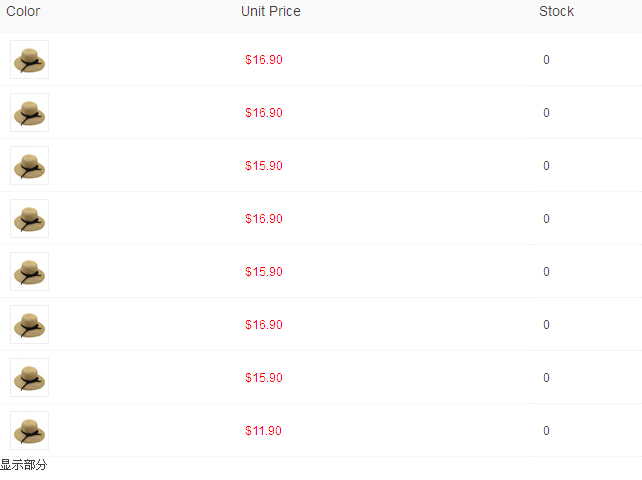The height and width of the screenshot is (480, 642).
Task: Choose the fourth row's hat thumbnail
Action: [29, 218]
